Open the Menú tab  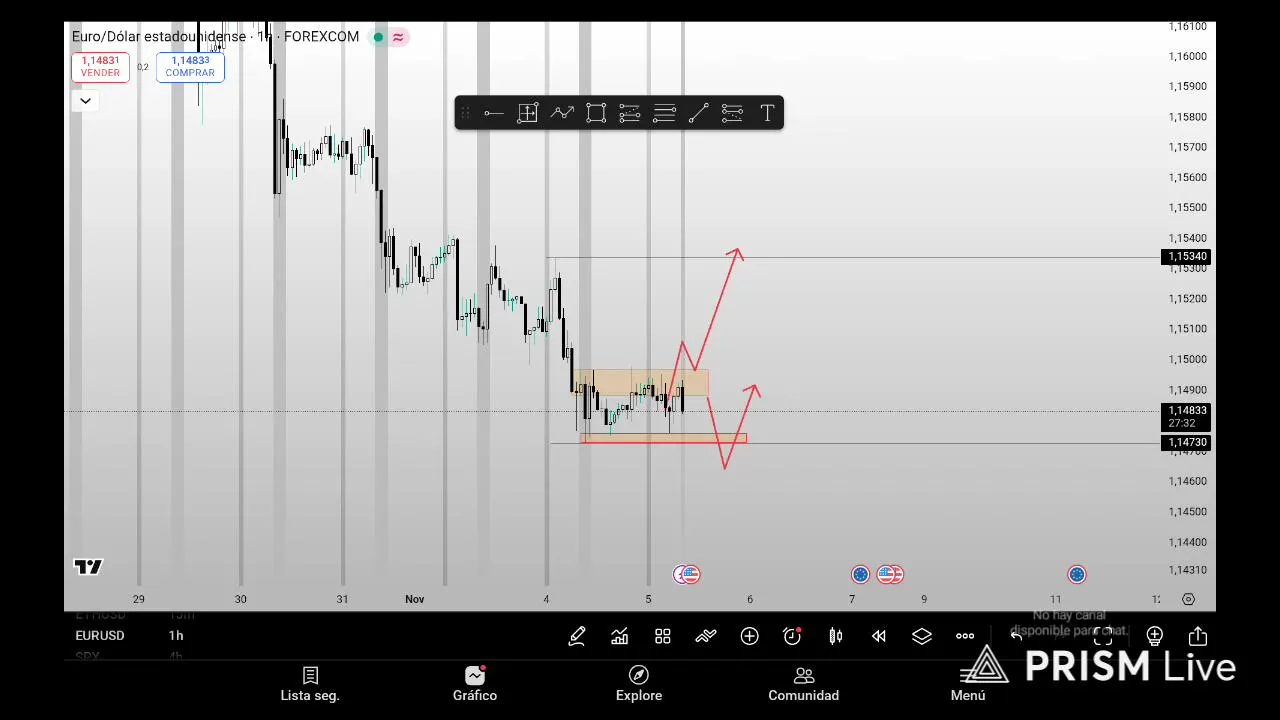click(968, 685)
